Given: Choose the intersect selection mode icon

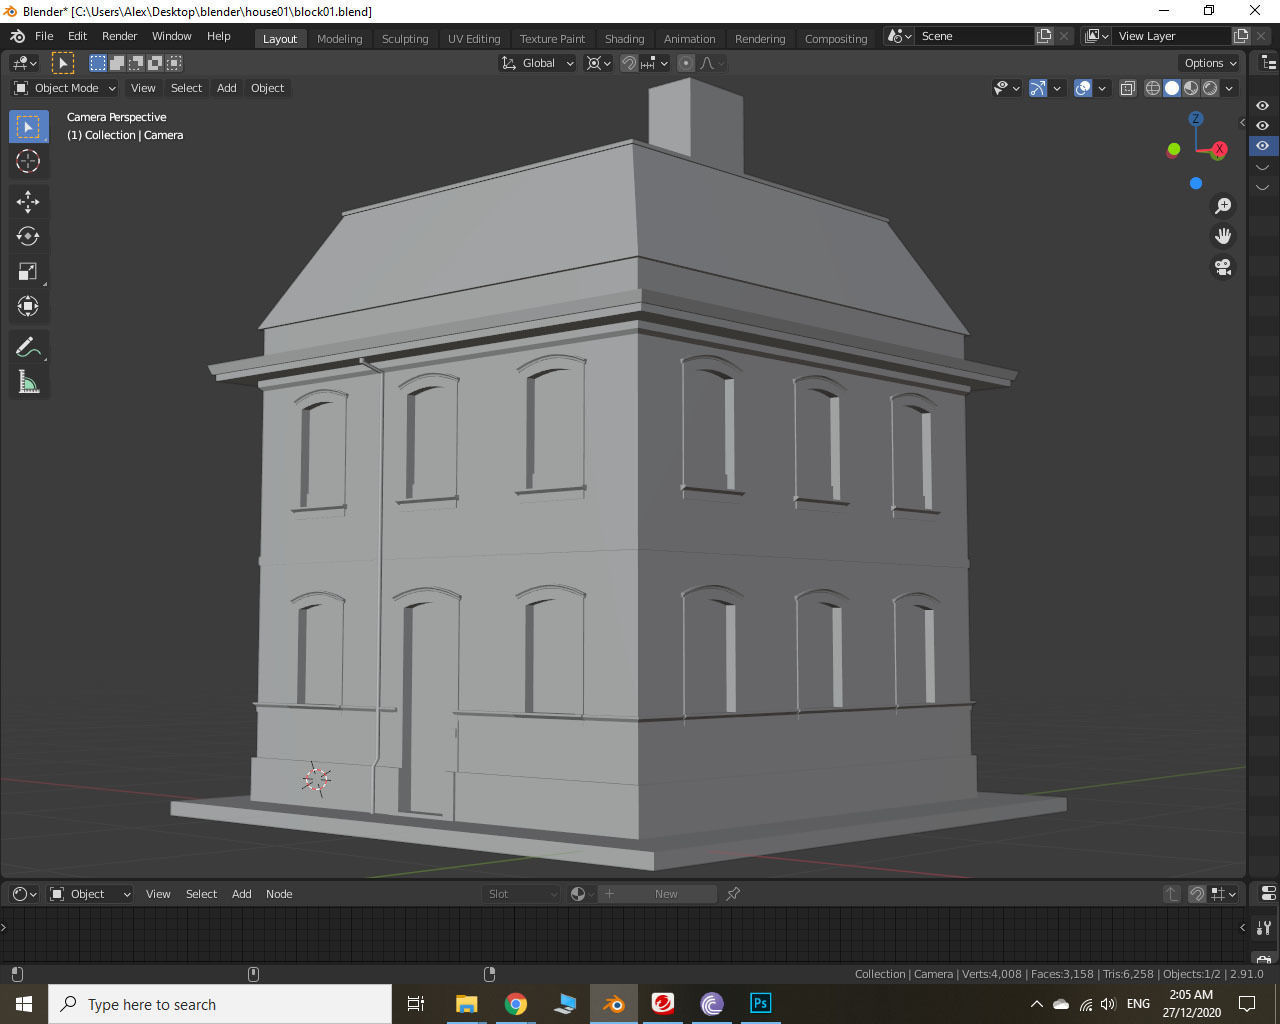Looking at the screenshot, I should point(174,63).
